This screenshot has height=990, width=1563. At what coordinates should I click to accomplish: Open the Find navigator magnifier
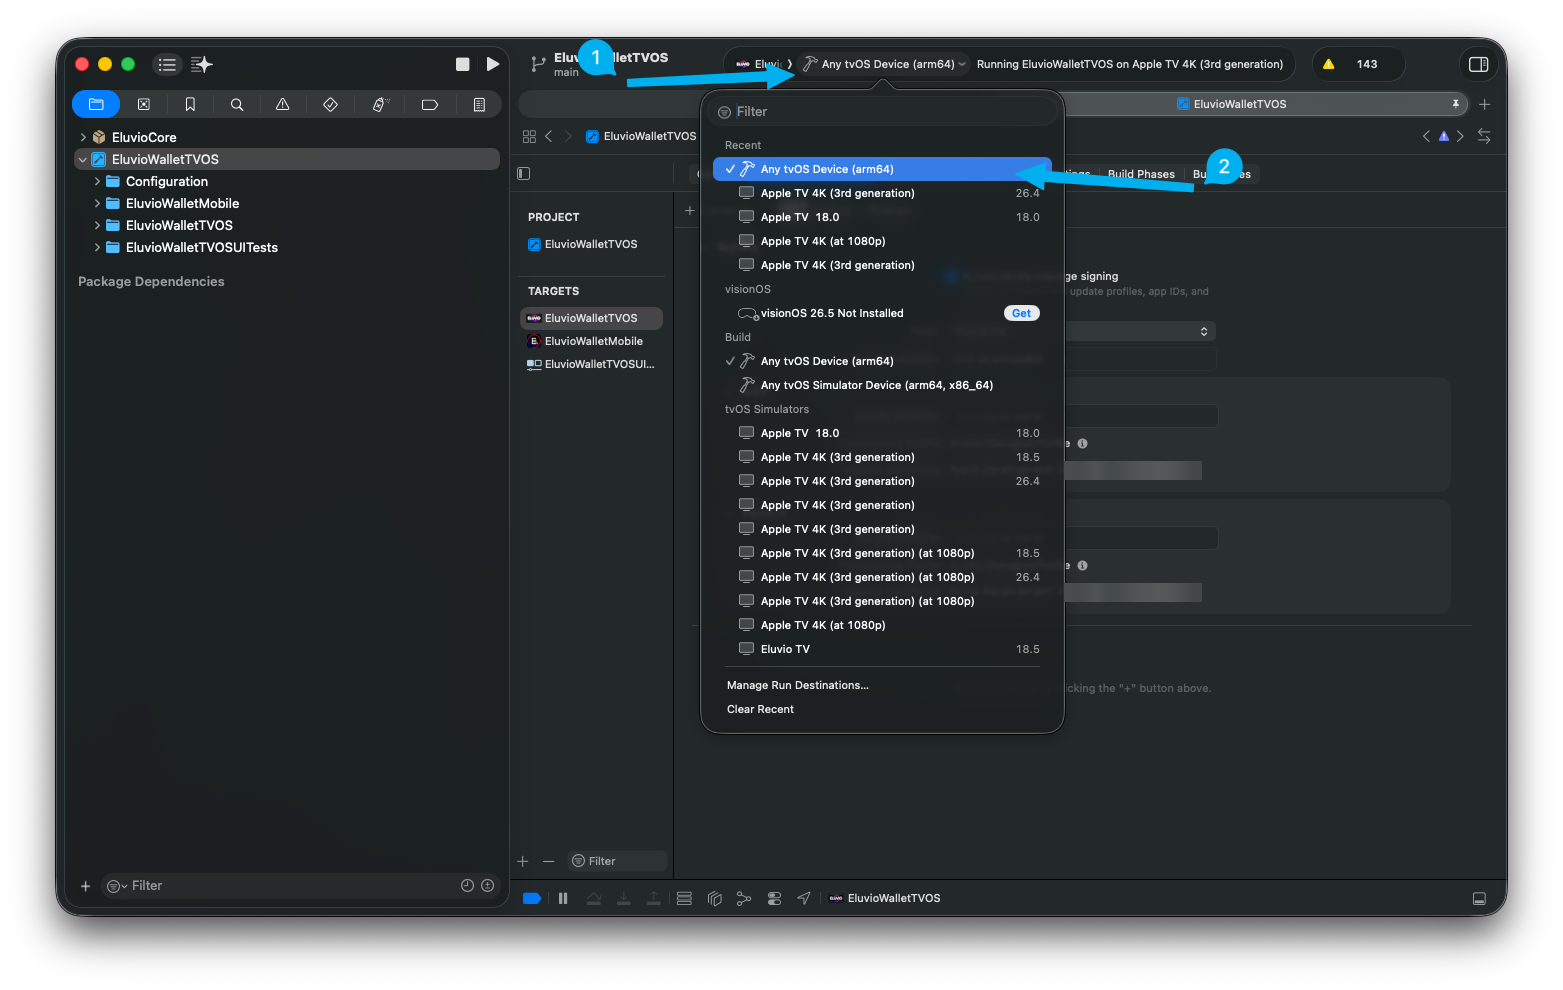coord(237,104)
